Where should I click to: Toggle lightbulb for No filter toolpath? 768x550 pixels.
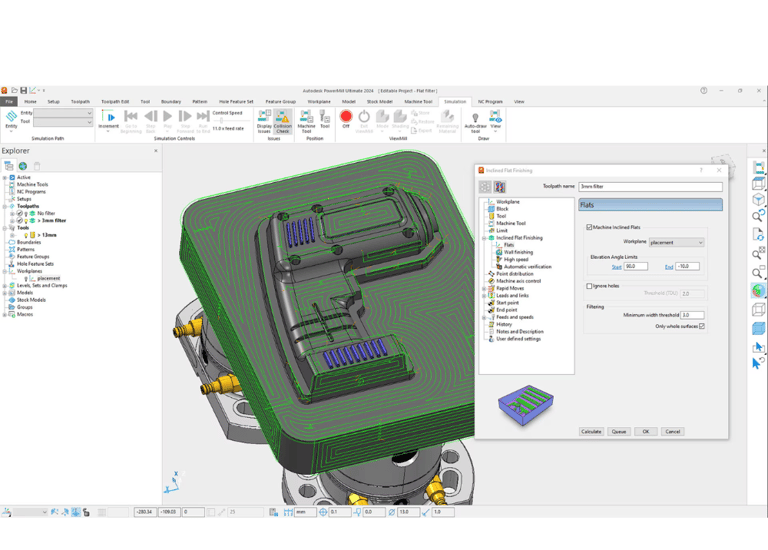[26, 214]
